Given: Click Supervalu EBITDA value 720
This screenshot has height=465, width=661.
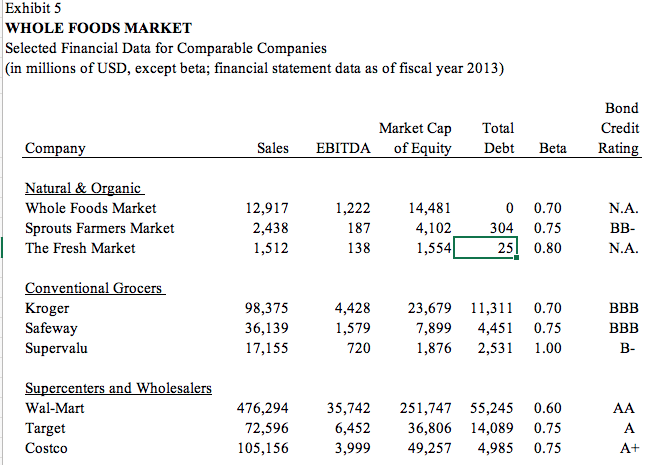Looking at the screenshot, I should click(359, 348).
